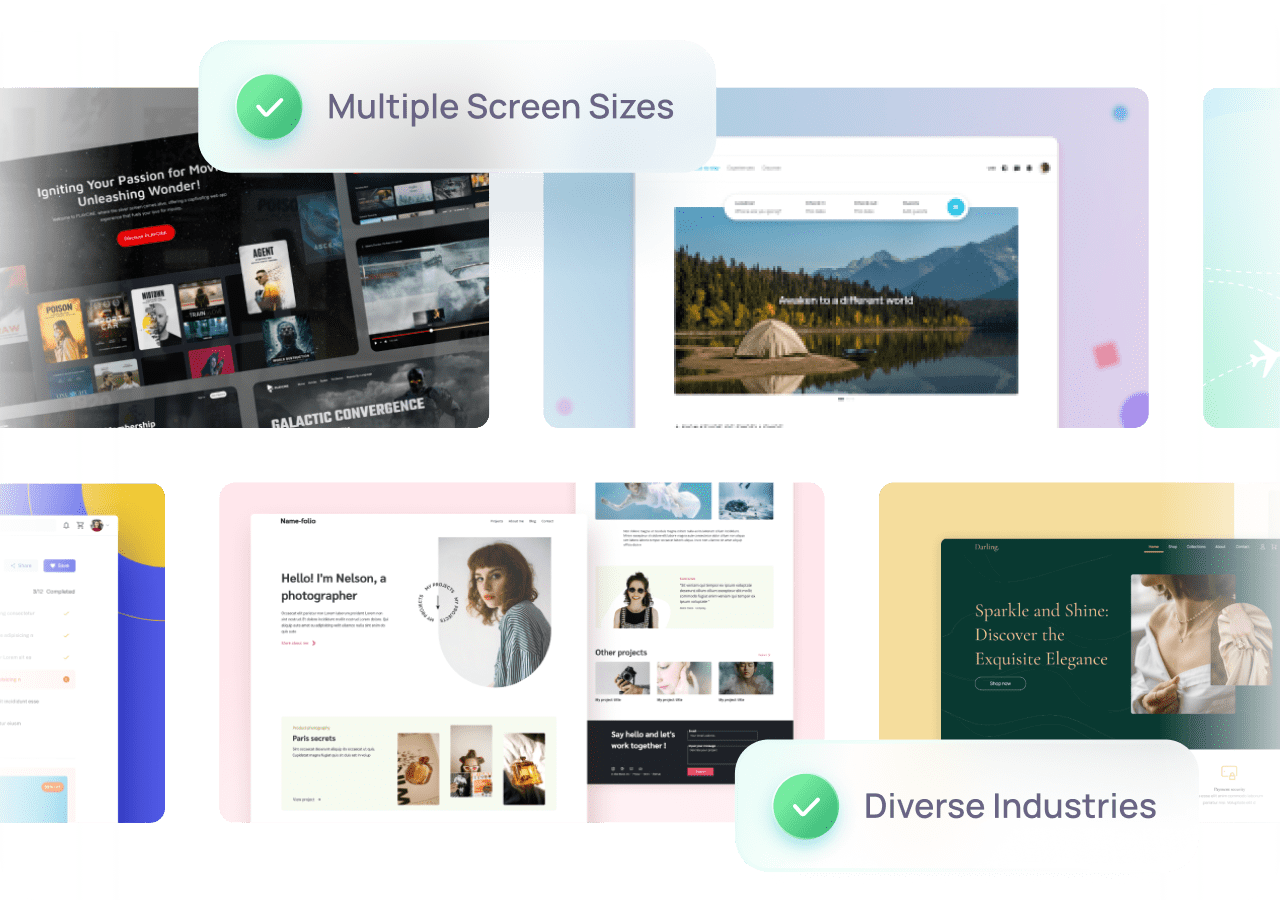The width and height of the screenshot is (1280, 900).
Task: Click the round blue search button in travel template
Action: (x=955, y=207)
